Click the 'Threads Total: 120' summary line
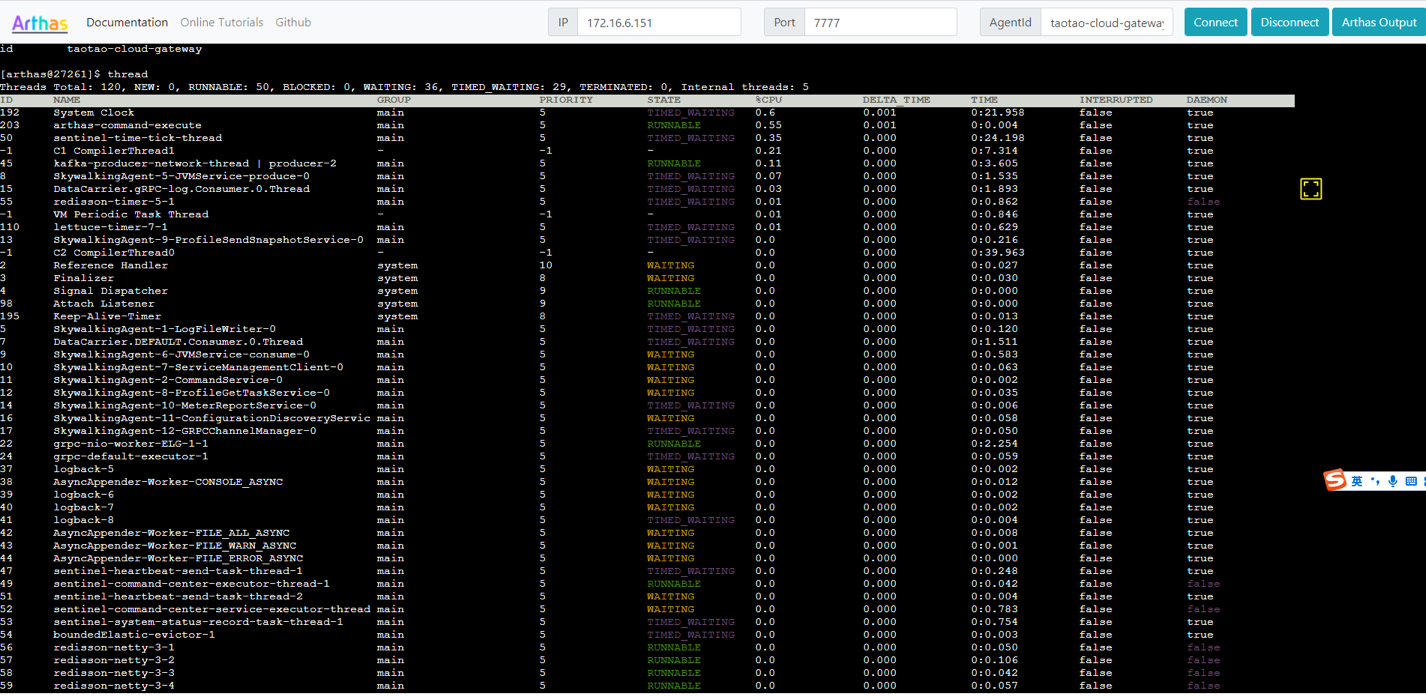 pyautogui.click(x=404, y=87)
